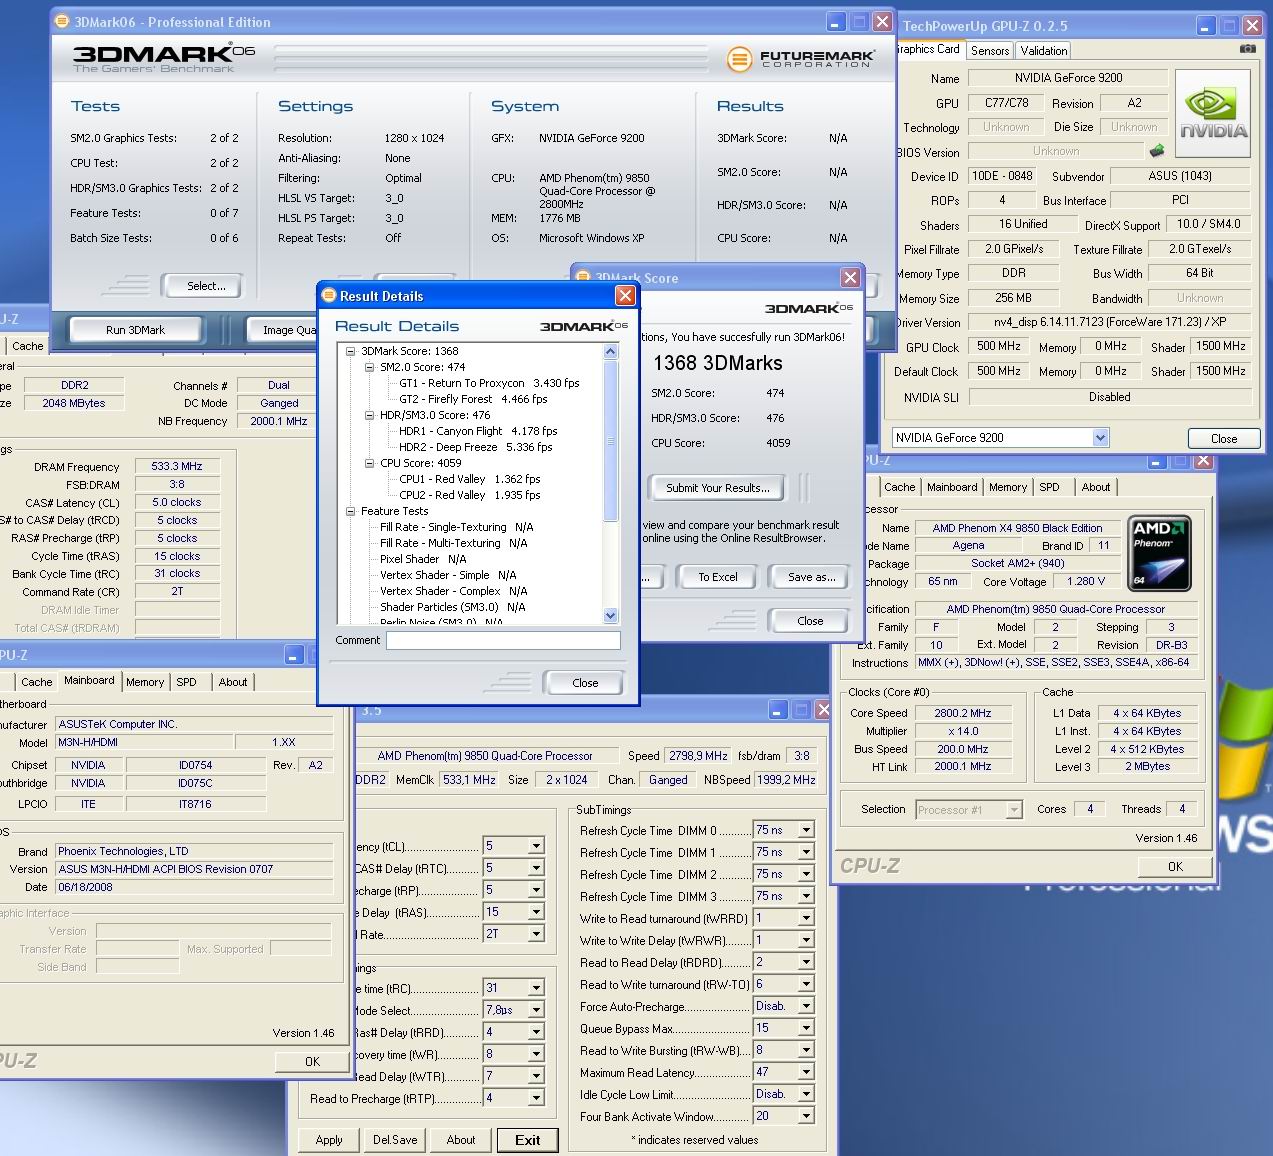1273x1156 pixels.
Task: Click scroll down arrow in Result Details list
Action: 611,616
